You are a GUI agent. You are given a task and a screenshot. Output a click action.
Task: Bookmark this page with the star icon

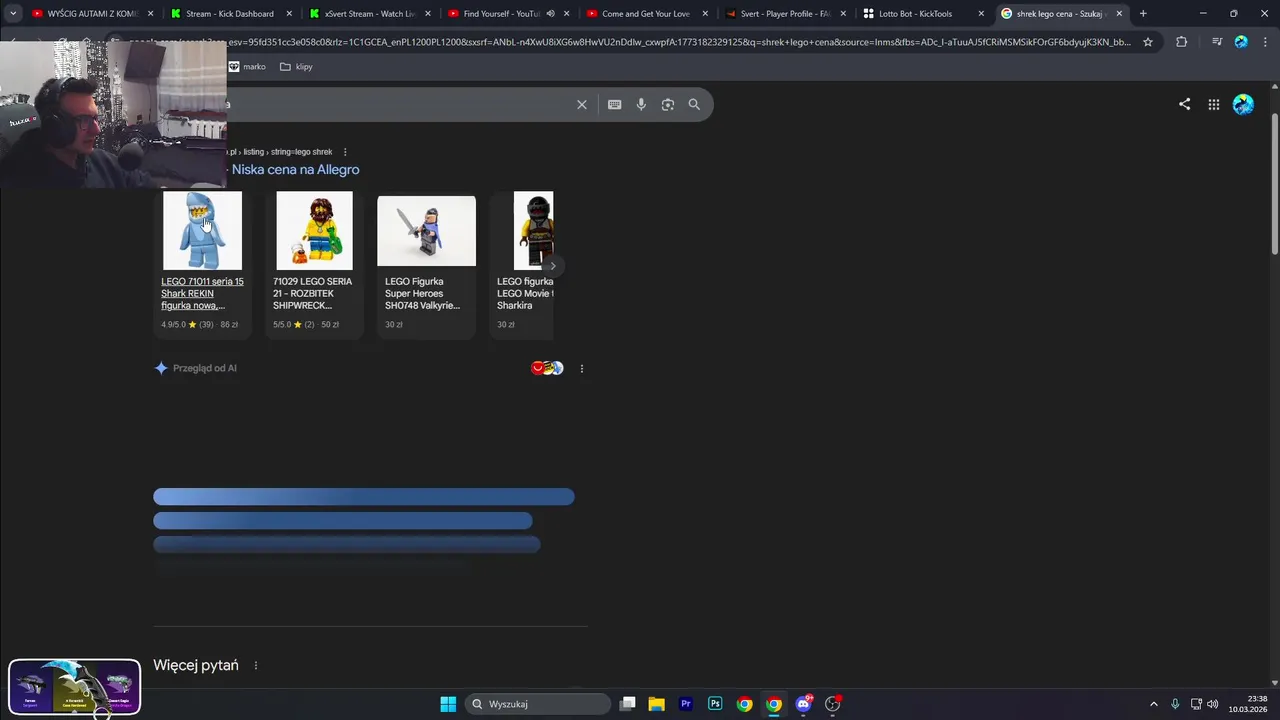(1148, 42)
